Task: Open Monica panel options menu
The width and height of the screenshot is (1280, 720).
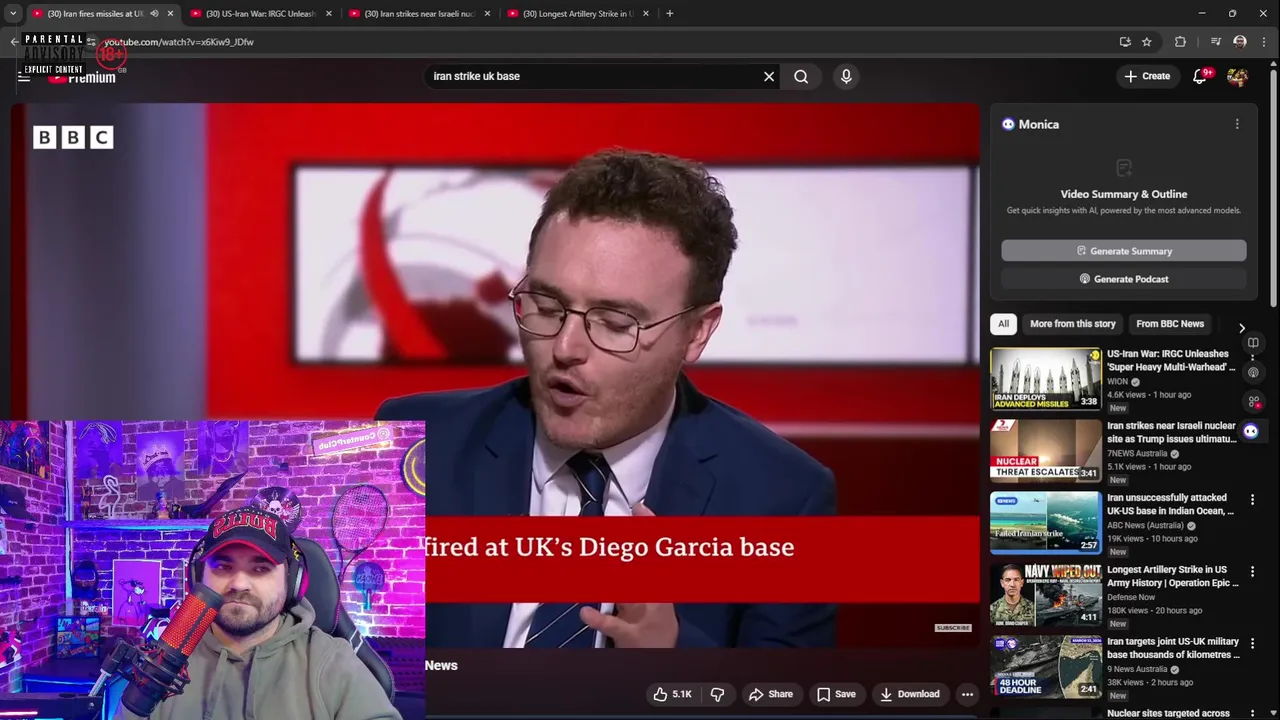Action: click(x=1237, y=124)
